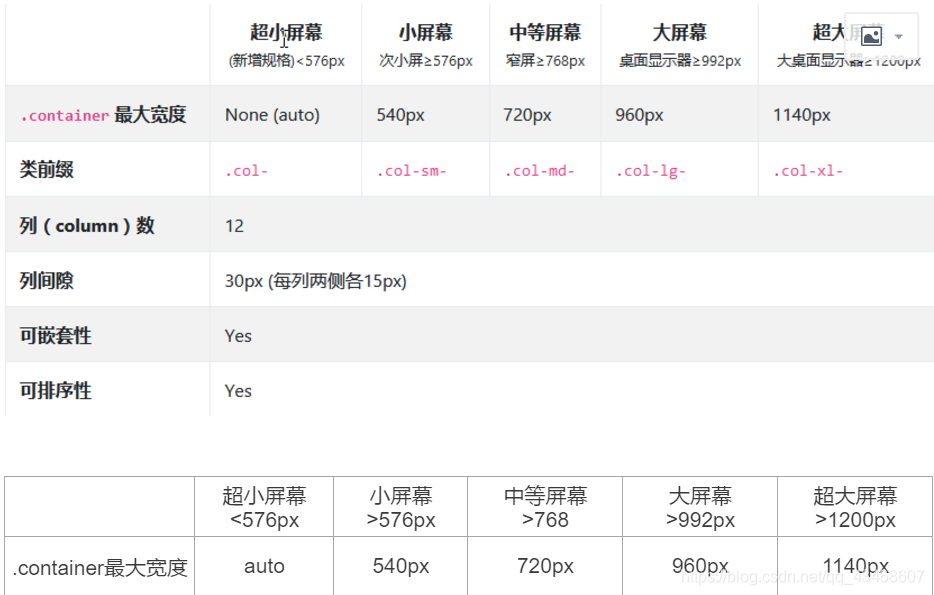This screenshot has width=934, height=595.
Task: Select the '小屏幕' header in the upper table
Action: click(426, 32)
